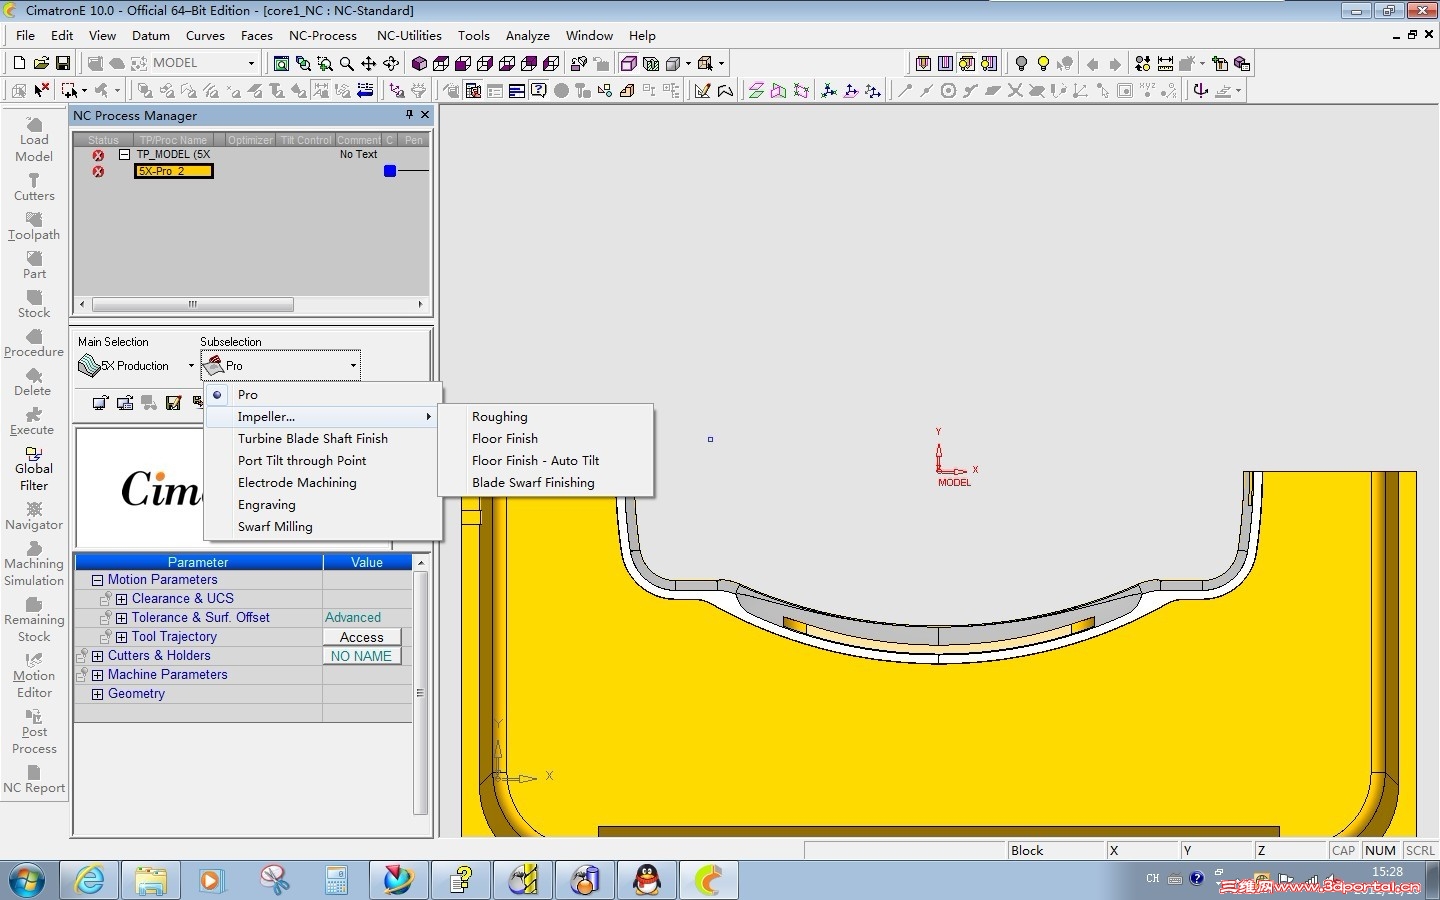Click the pin icon of NC Process Manager
The width and height of the screenshot is (1440, 900).
click(409, 115)
